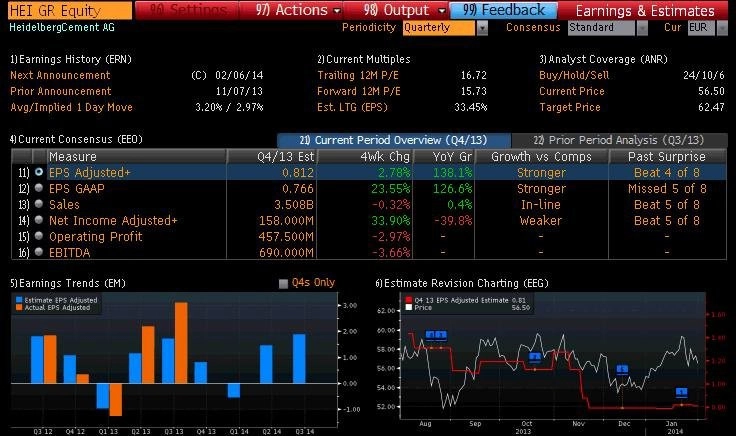Screen dimensions: 736x436
Task: Open 4) Current Consensus (EEO) link
Action: pos(76,139)
